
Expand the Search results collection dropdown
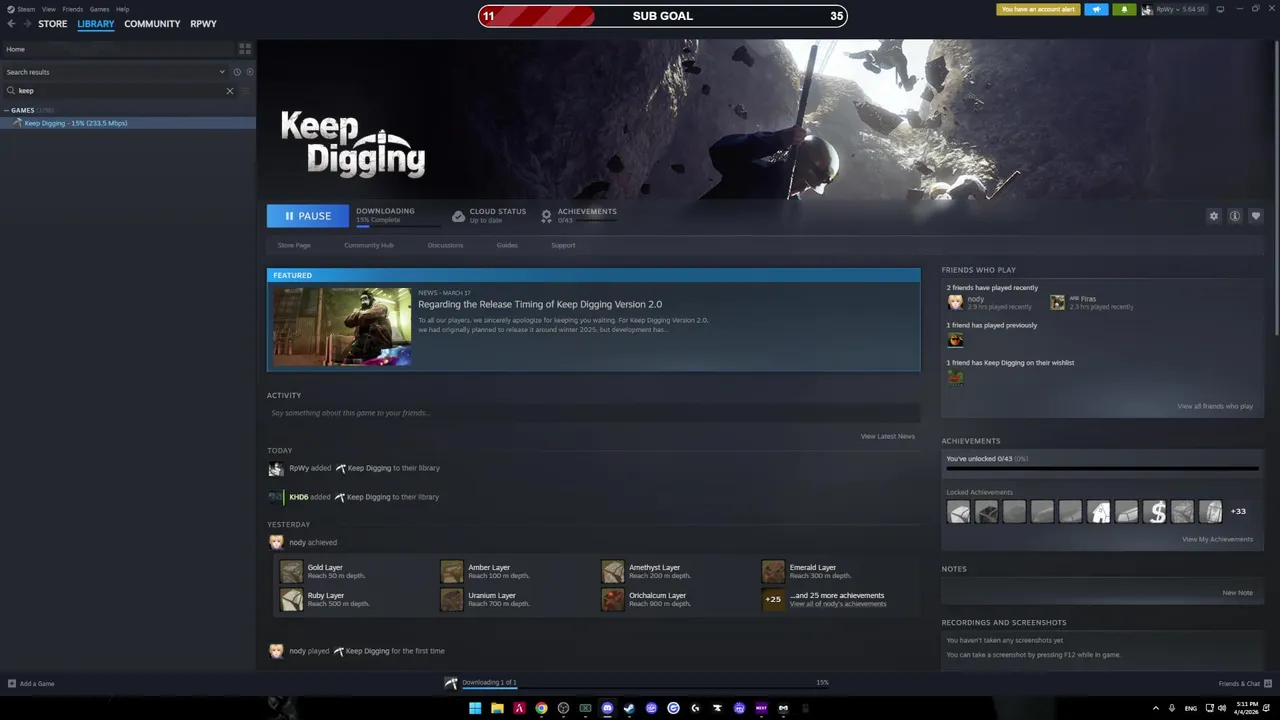(x=222, y=72)
